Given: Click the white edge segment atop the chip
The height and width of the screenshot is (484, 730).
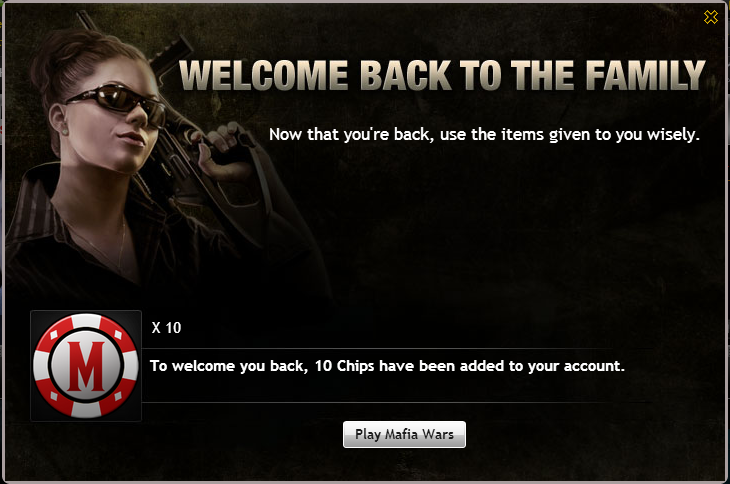Looking at the screenshot, I should (x=86, y=320).
